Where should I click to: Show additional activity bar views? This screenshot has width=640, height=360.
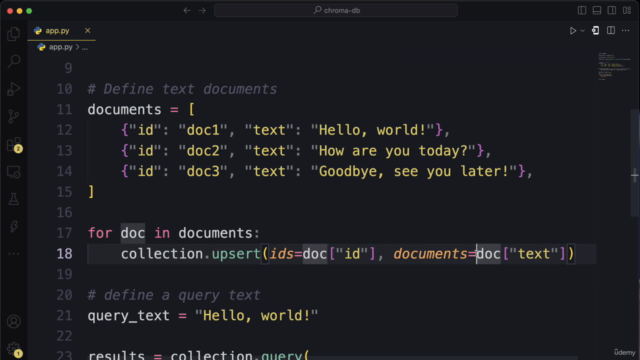pyautogui.click(x=13, y=253)
